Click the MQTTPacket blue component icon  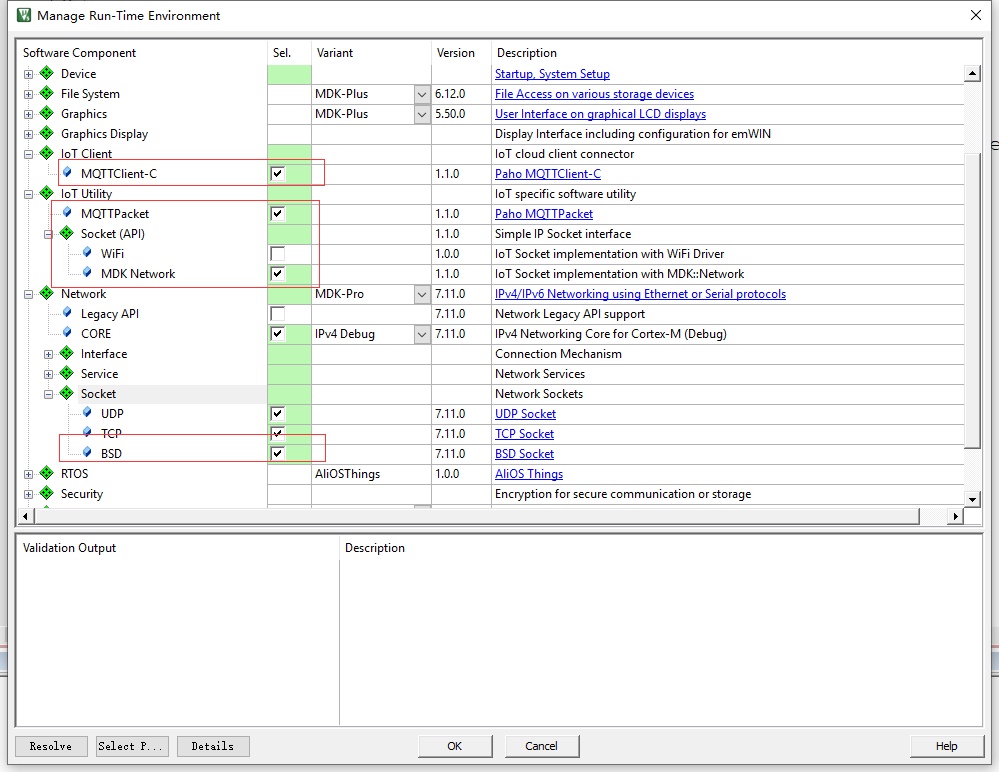click(x=67, y=213)
